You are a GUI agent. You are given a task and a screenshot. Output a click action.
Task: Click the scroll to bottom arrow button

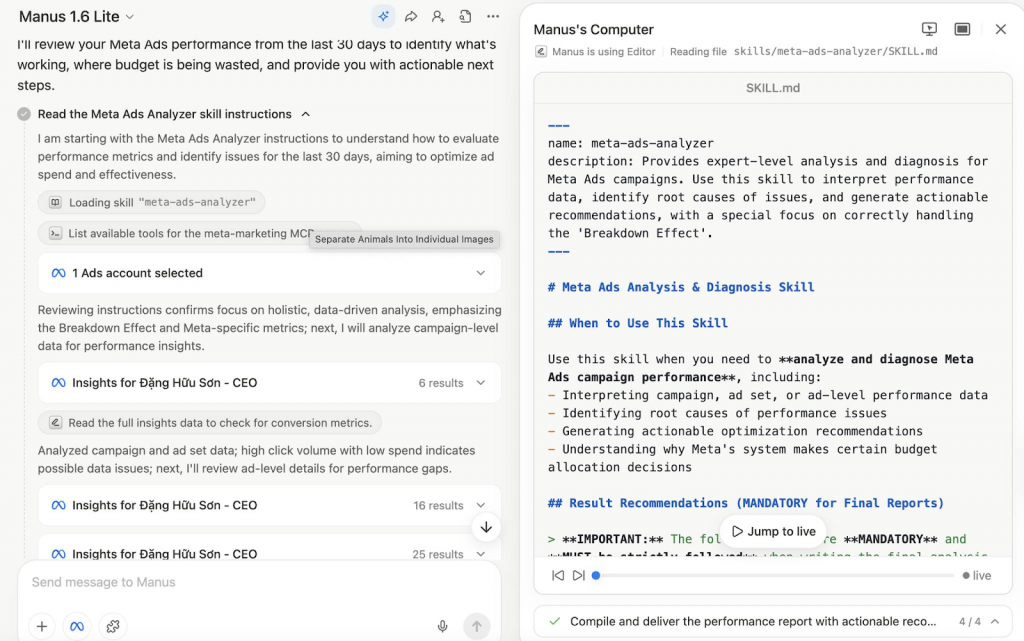click(486, 527)
